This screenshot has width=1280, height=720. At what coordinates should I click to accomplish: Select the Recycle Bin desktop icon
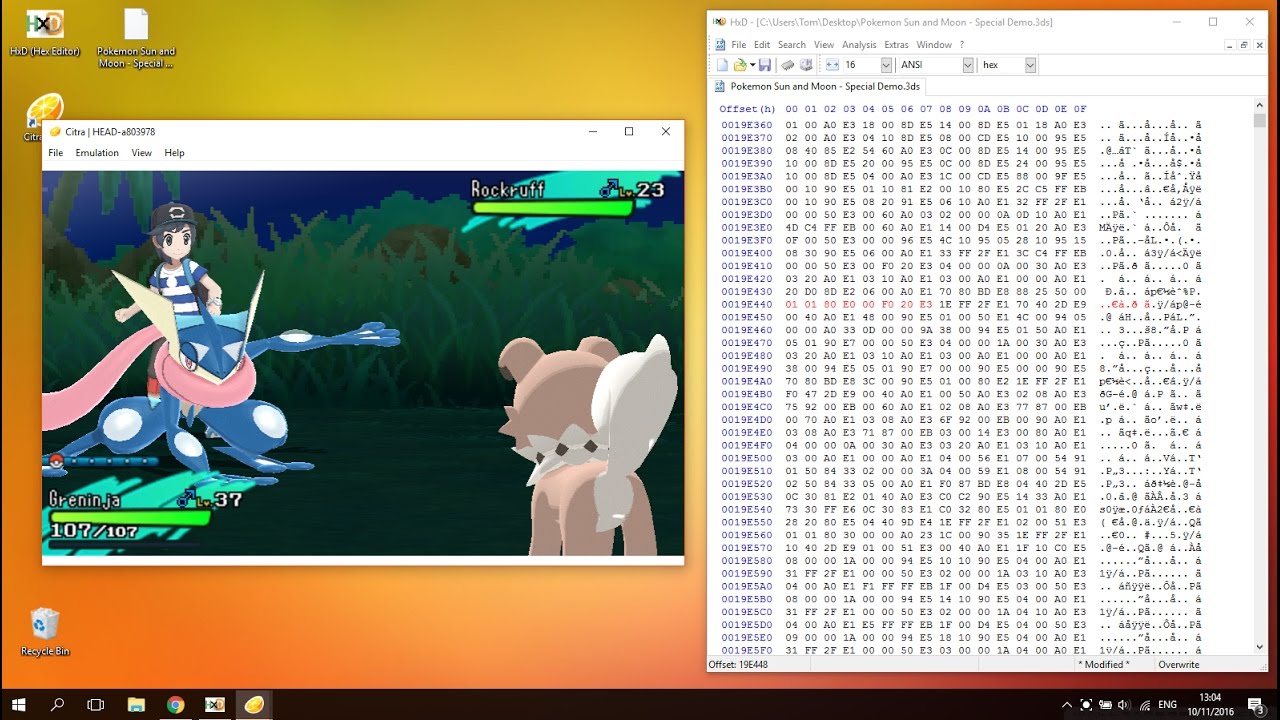tap(45, 632)
